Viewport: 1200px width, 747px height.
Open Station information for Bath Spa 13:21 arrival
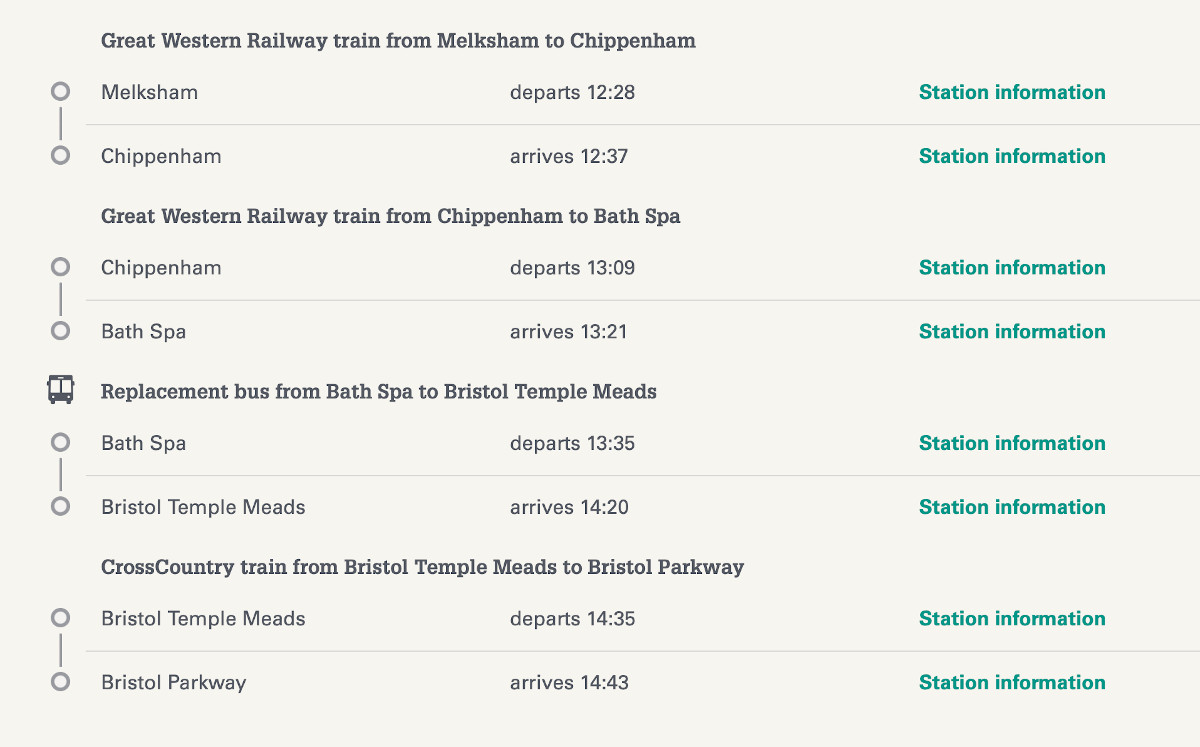(x=1012, y=331)
